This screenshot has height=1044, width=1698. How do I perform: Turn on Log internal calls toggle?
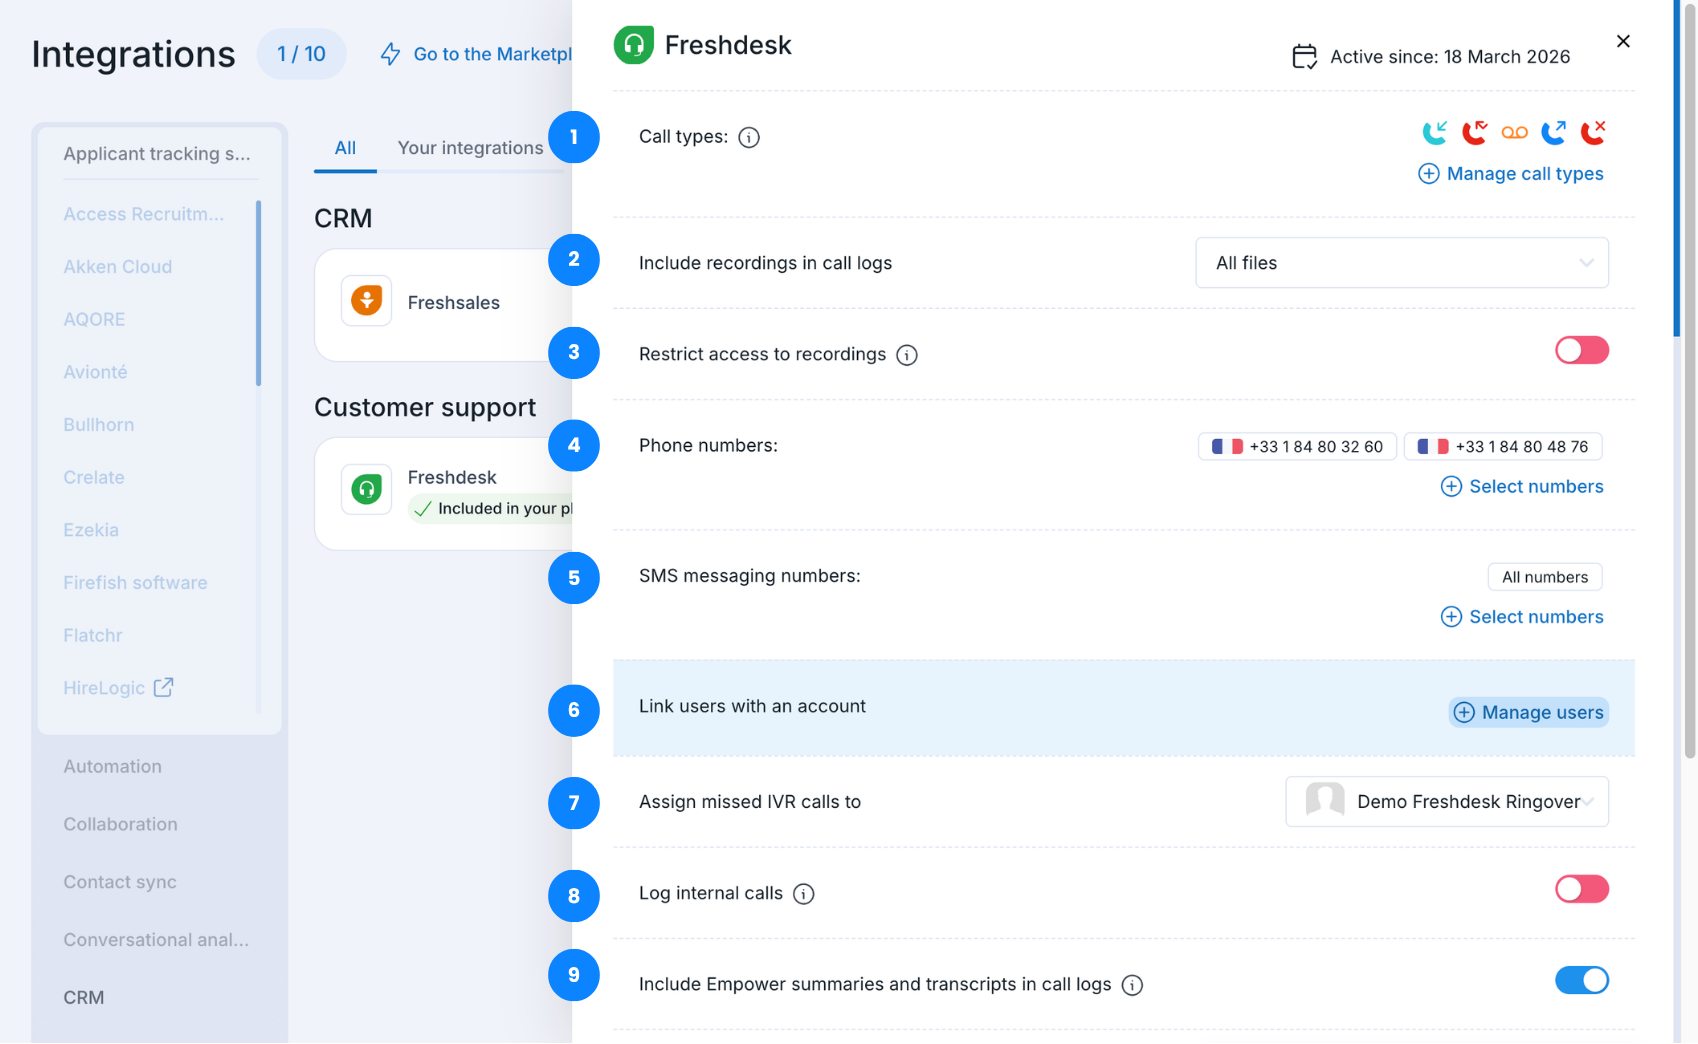click(x=1581, y=889)
